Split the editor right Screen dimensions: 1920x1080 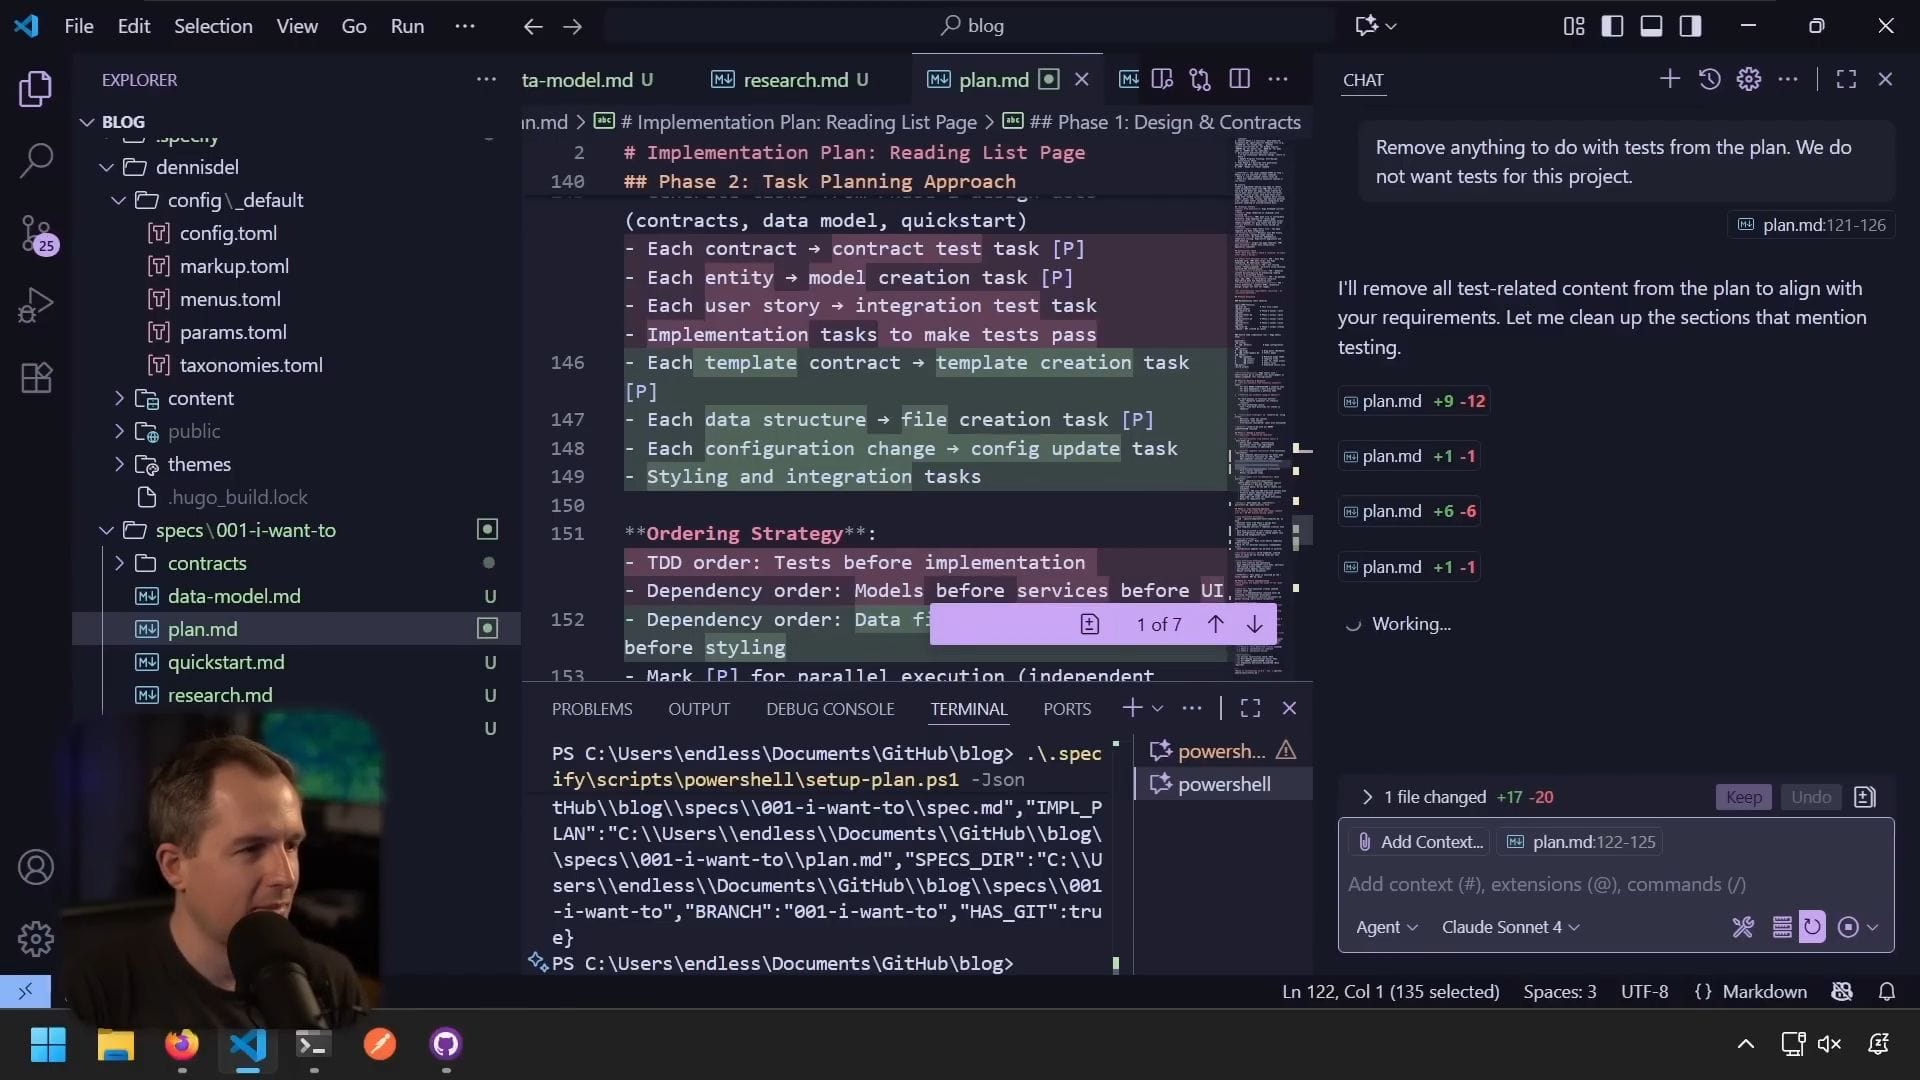click(1239, 79)
